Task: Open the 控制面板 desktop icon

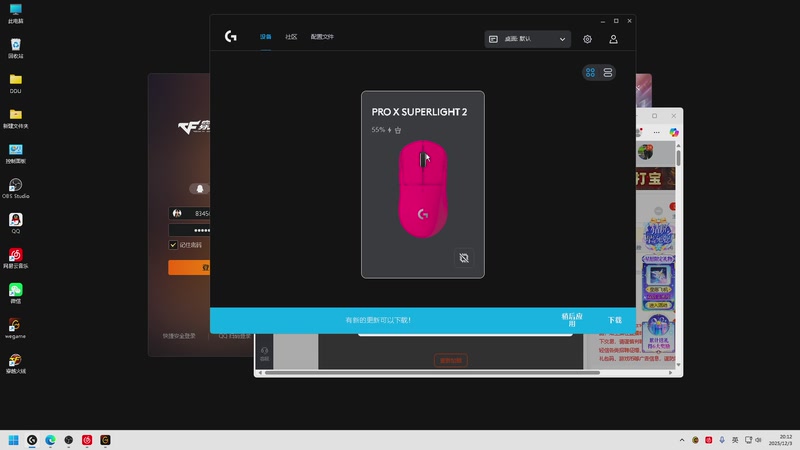Action: point(16,154)
